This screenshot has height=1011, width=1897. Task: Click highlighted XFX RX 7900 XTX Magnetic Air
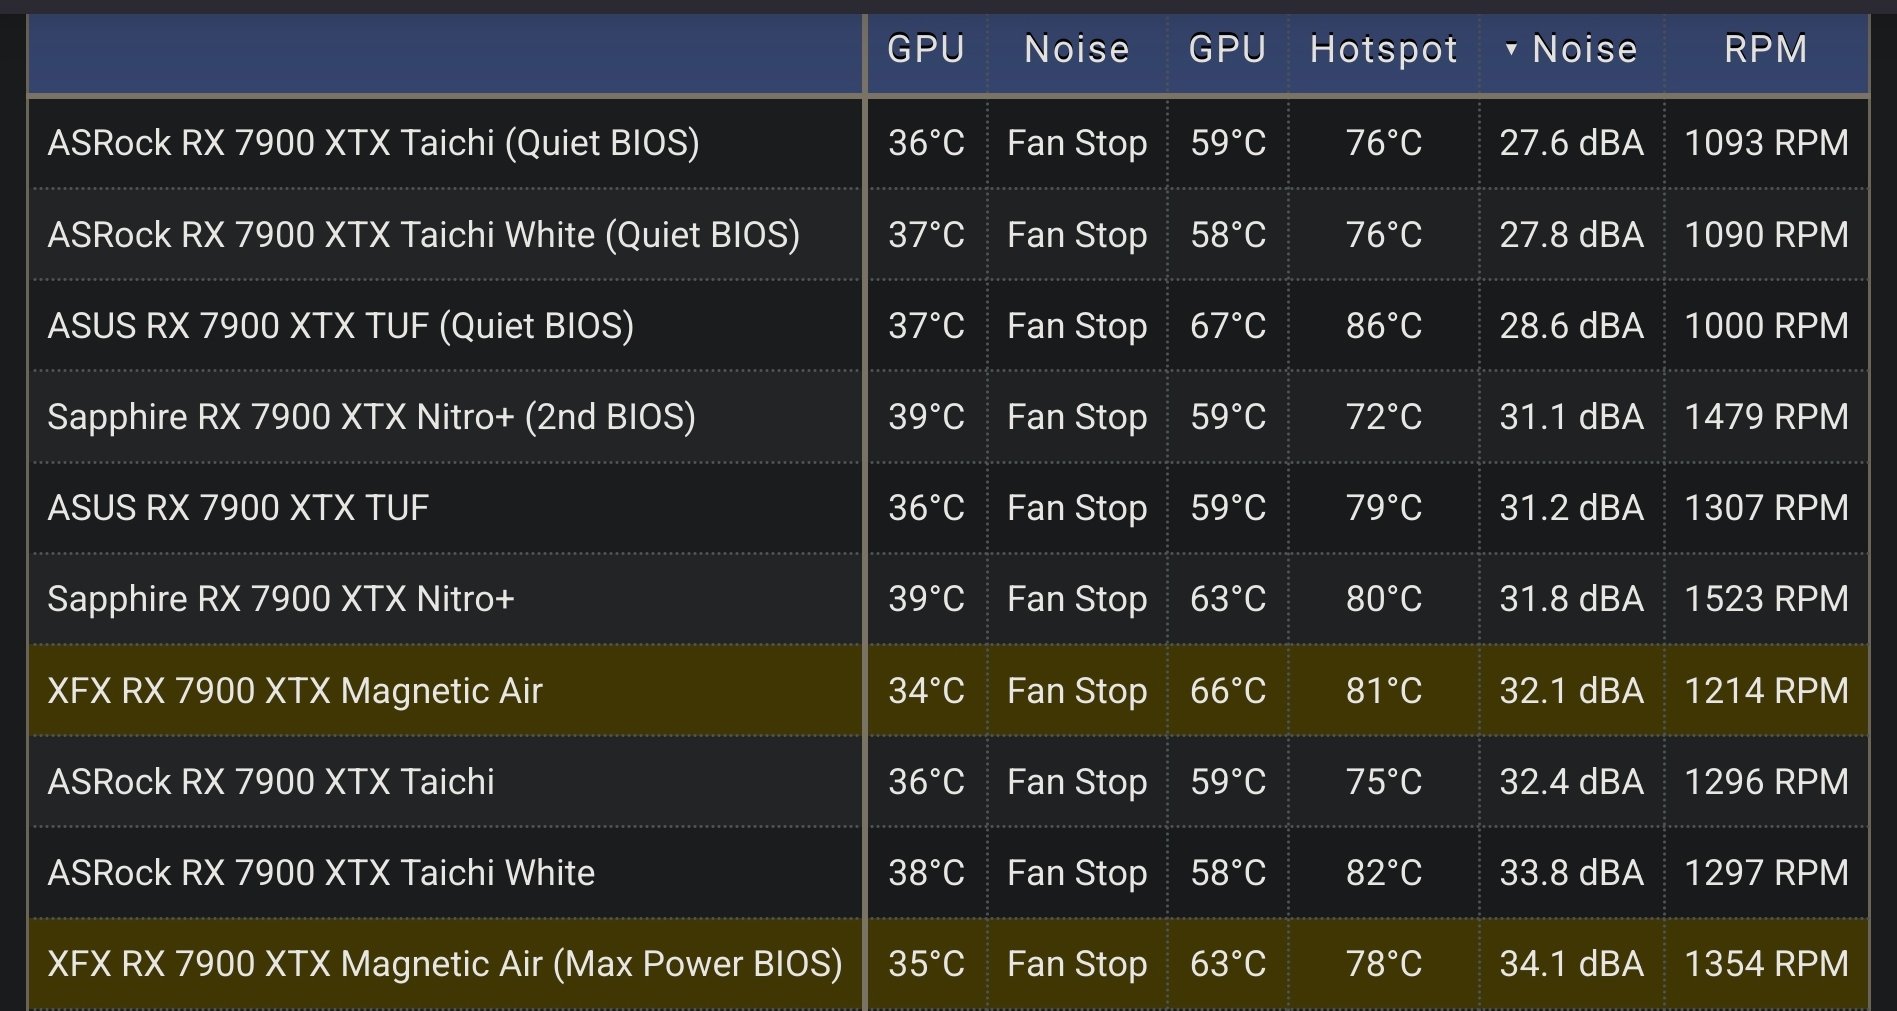point(294,691)
